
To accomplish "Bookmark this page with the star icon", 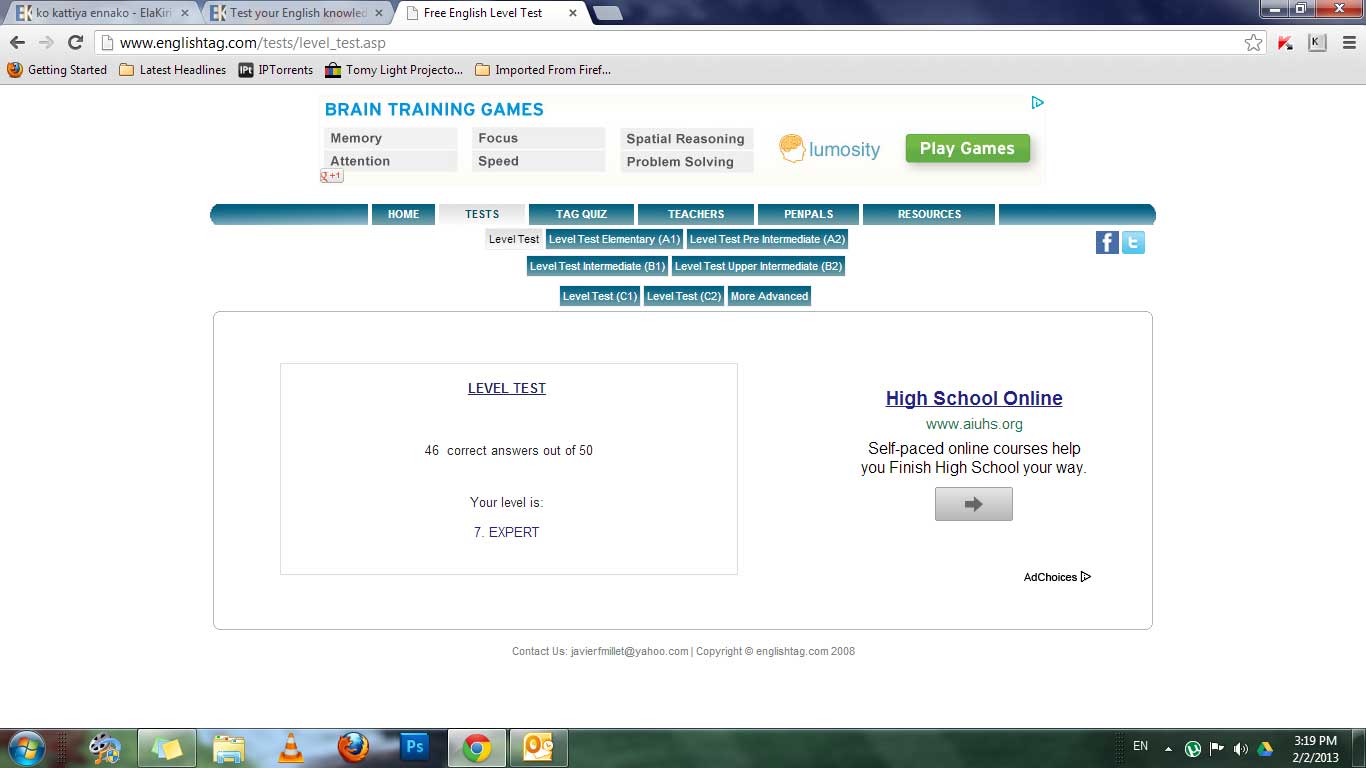I will 1253,42.
